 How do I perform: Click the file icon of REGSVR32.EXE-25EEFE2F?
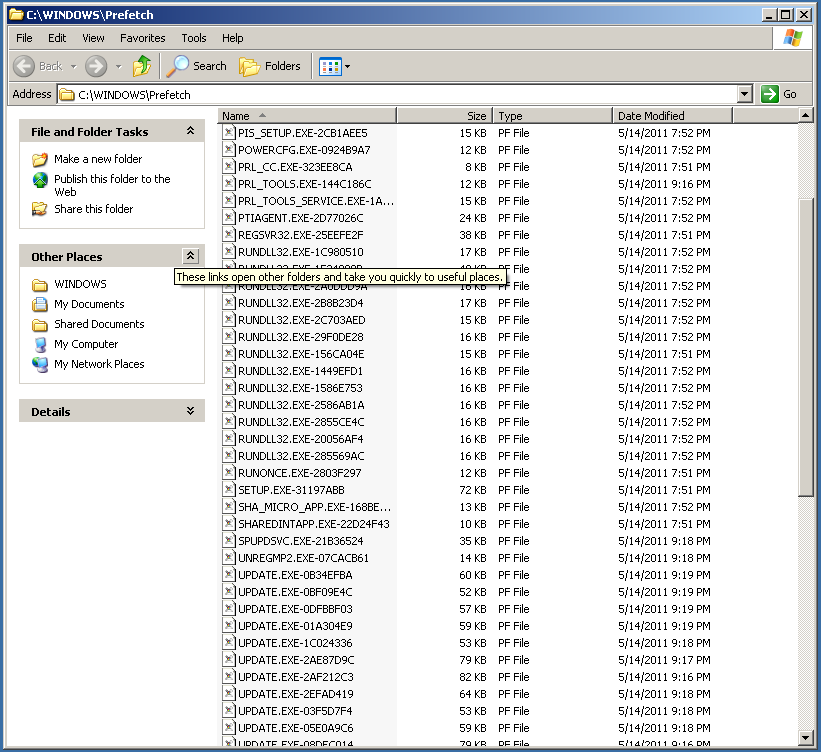(x=229, y=235)
